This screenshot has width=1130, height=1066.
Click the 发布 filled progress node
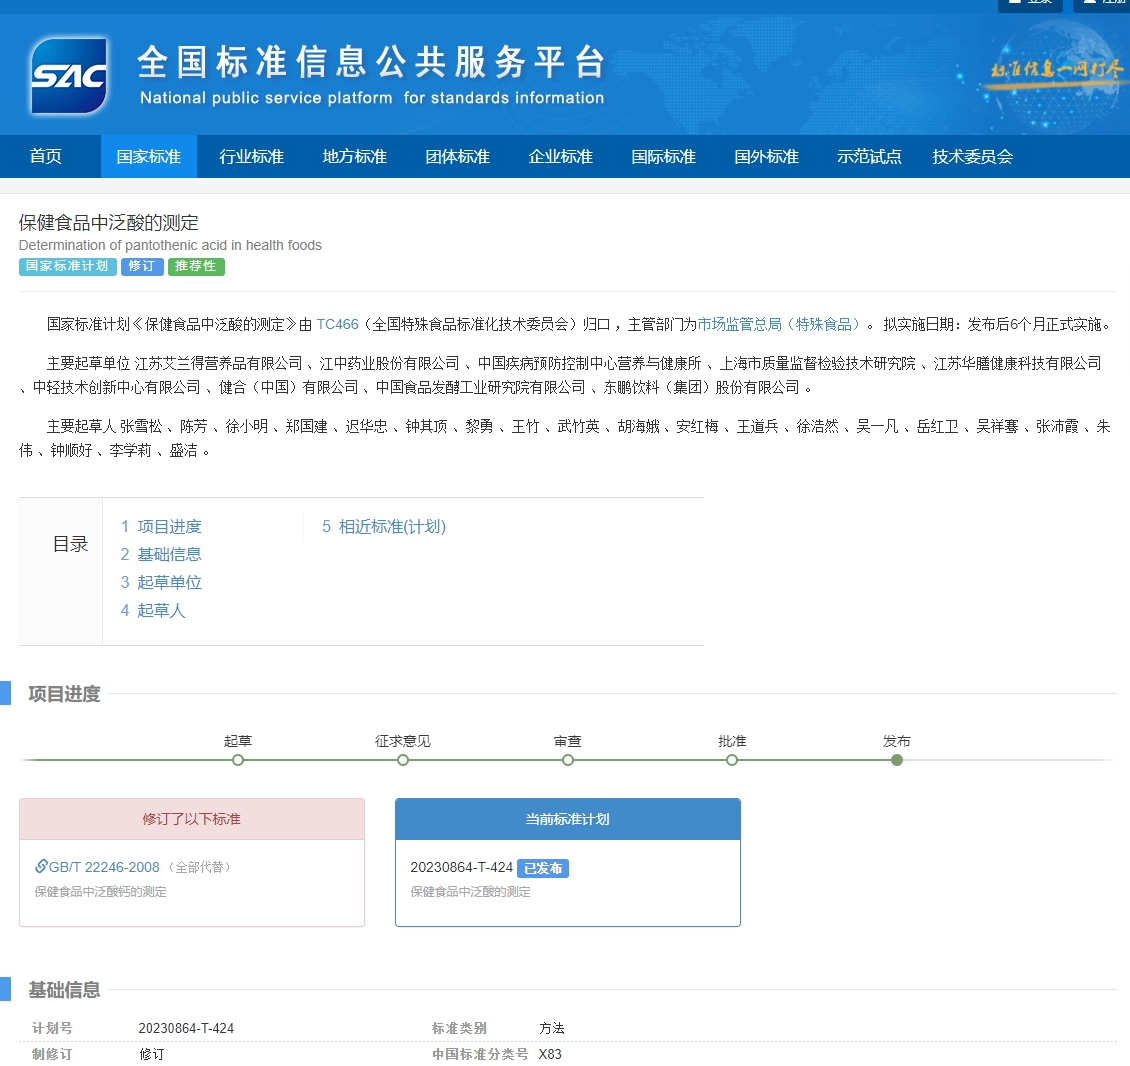coord(897,760)
